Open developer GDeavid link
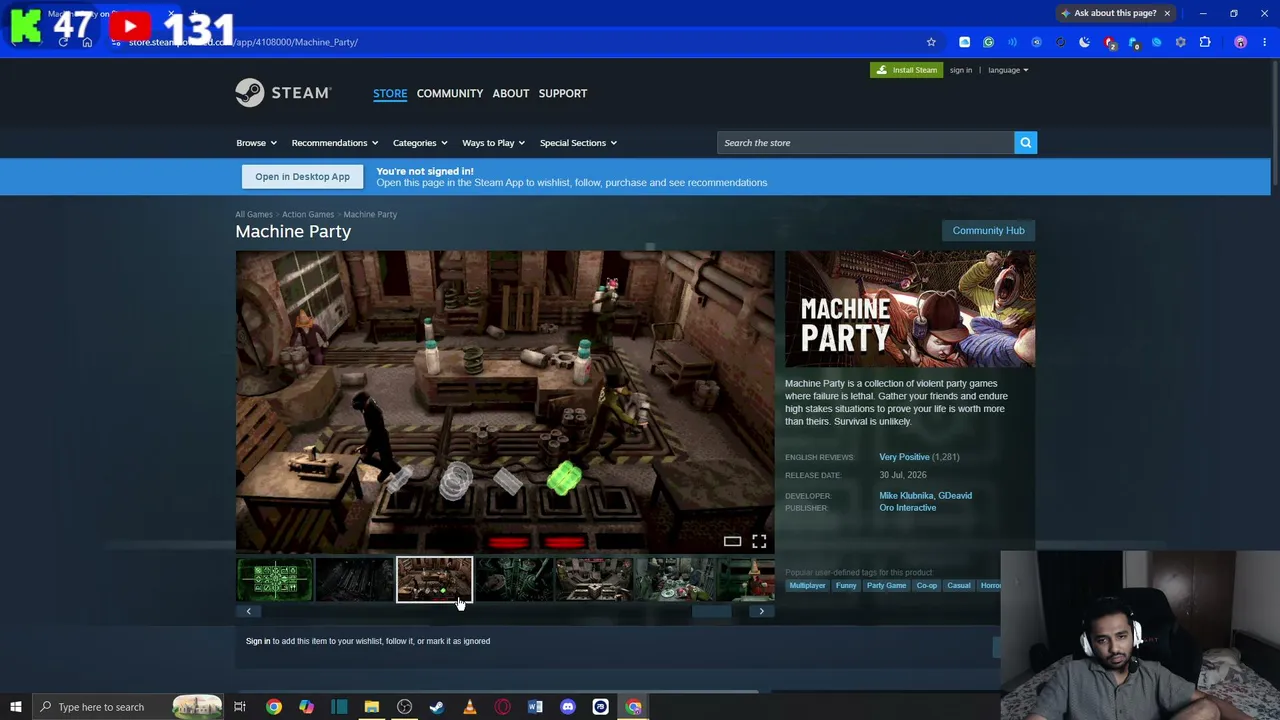The image size is (1280, 720). click(x=955, y=496)
